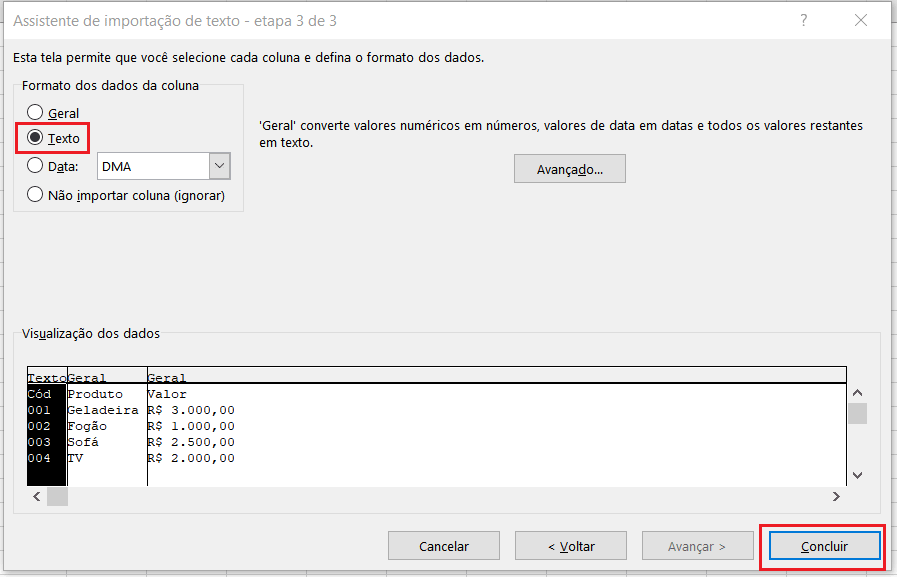Viewport: 897px width, 577px height.
Task: Click the horizontal scrollbar thumb in preview
Action: coord(57,496)
